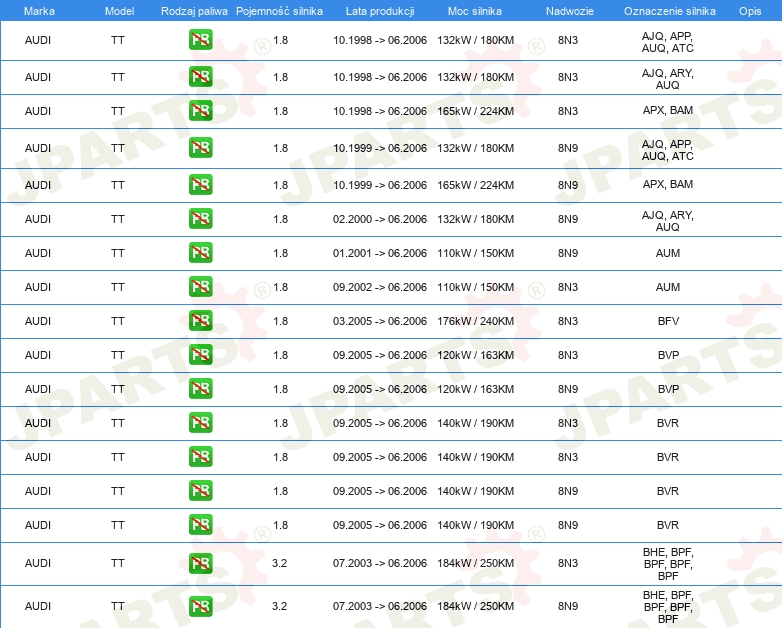Click the Nadwozie column header
The height and width of the screenshot is (628, 782).
coord(570,11)
